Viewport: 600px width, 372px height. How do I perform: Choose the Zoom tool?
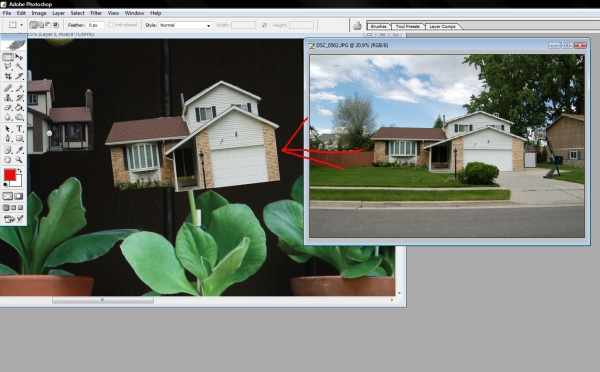[19, 160]
